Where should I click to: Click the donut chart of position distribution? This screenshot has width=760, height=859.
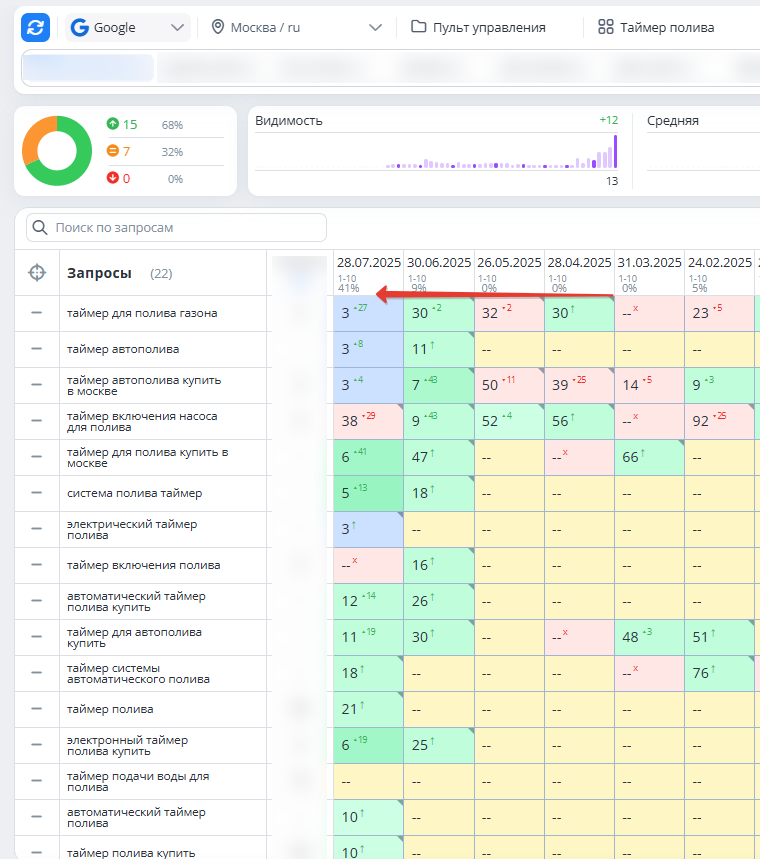(57, 151)
